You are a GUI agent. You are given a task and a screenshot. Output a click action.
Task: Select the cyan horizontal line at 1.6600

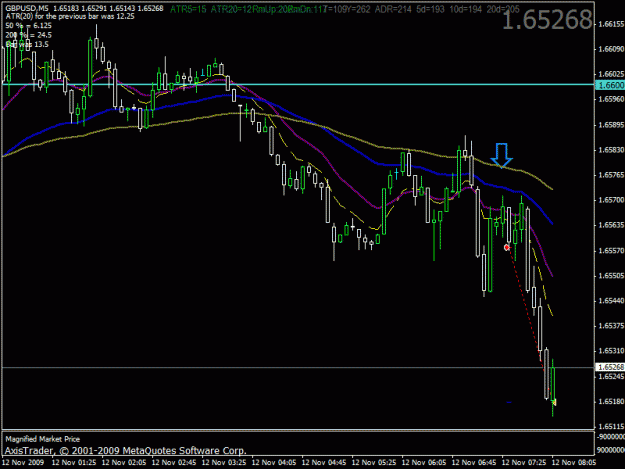coord(298,84)
